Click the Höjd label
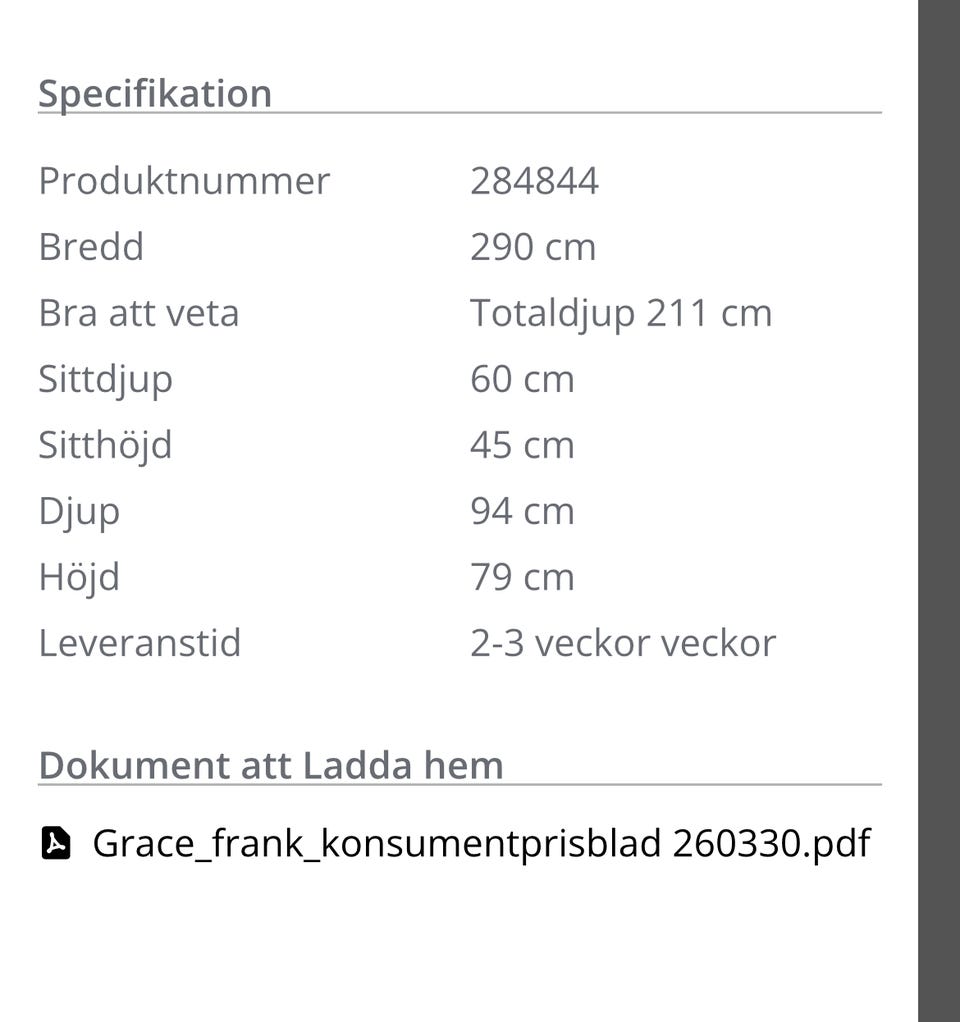960x1022 pixels. coord(79,577)
